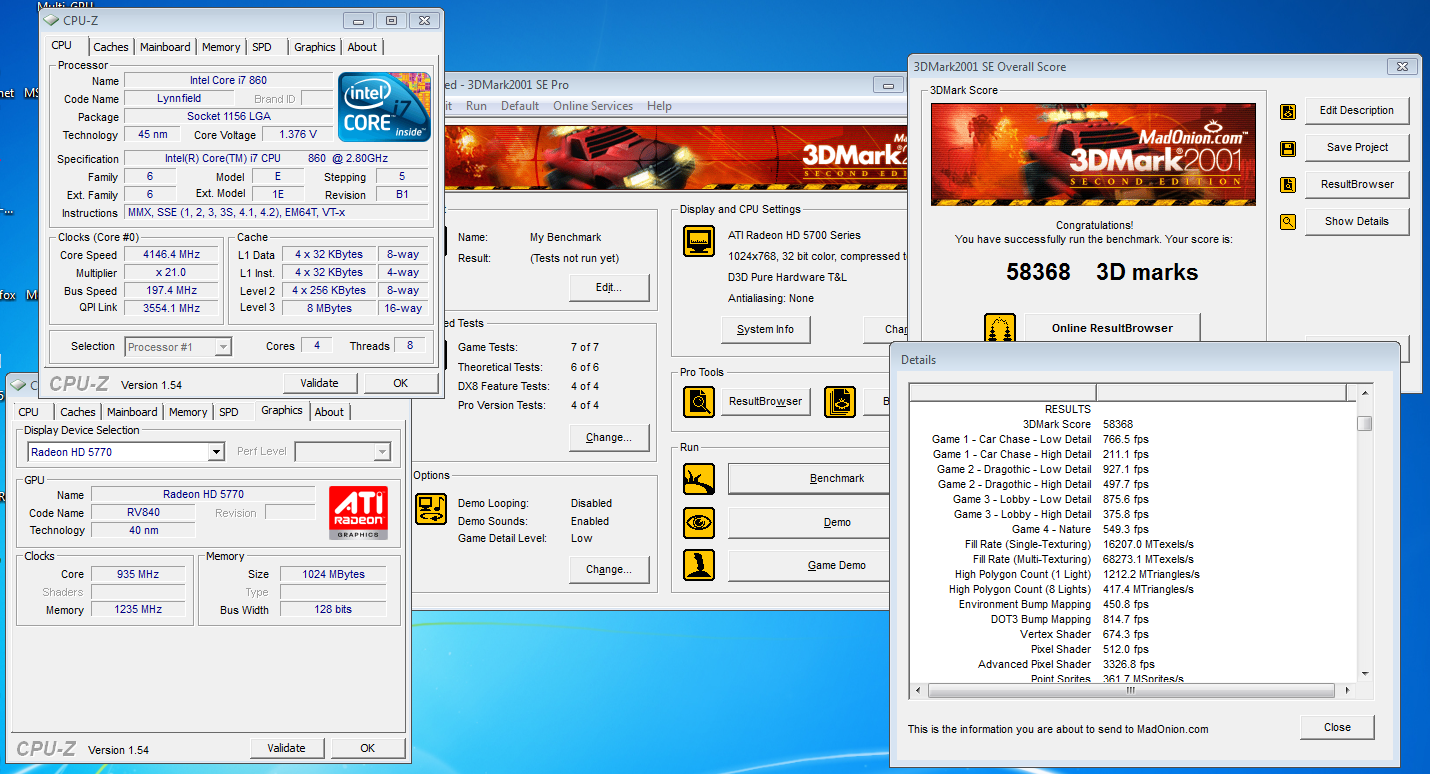Click the Details list vertical scrollbar thumb
This screenshot has height=774, width=1430.
1364,424
